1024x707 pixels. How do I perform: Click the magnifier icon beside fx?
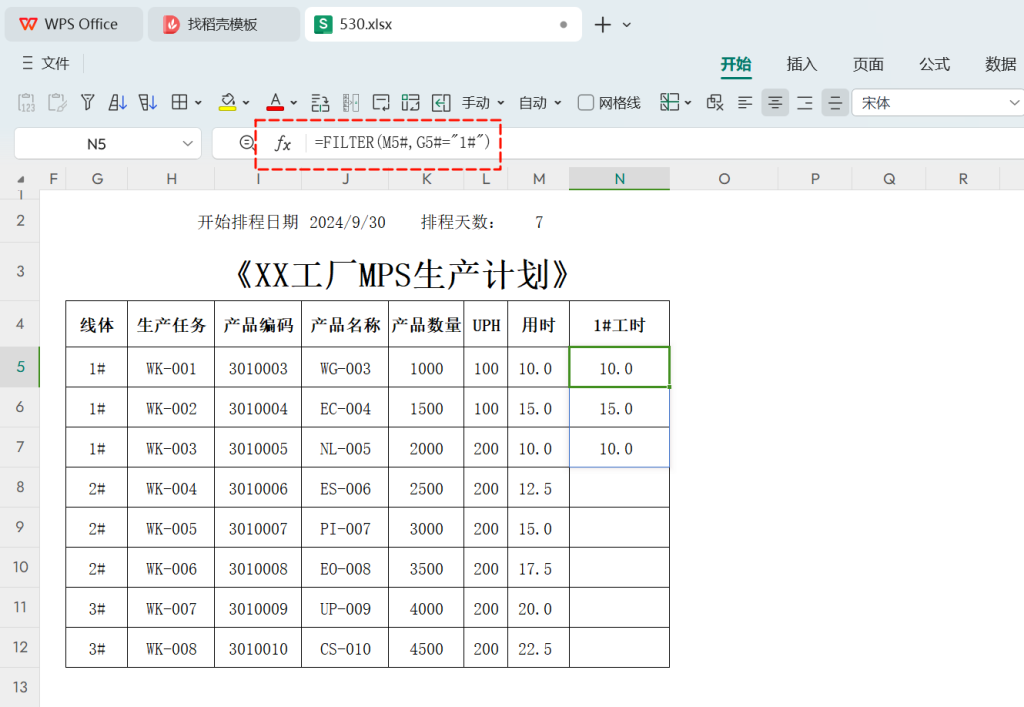(246, 143)
